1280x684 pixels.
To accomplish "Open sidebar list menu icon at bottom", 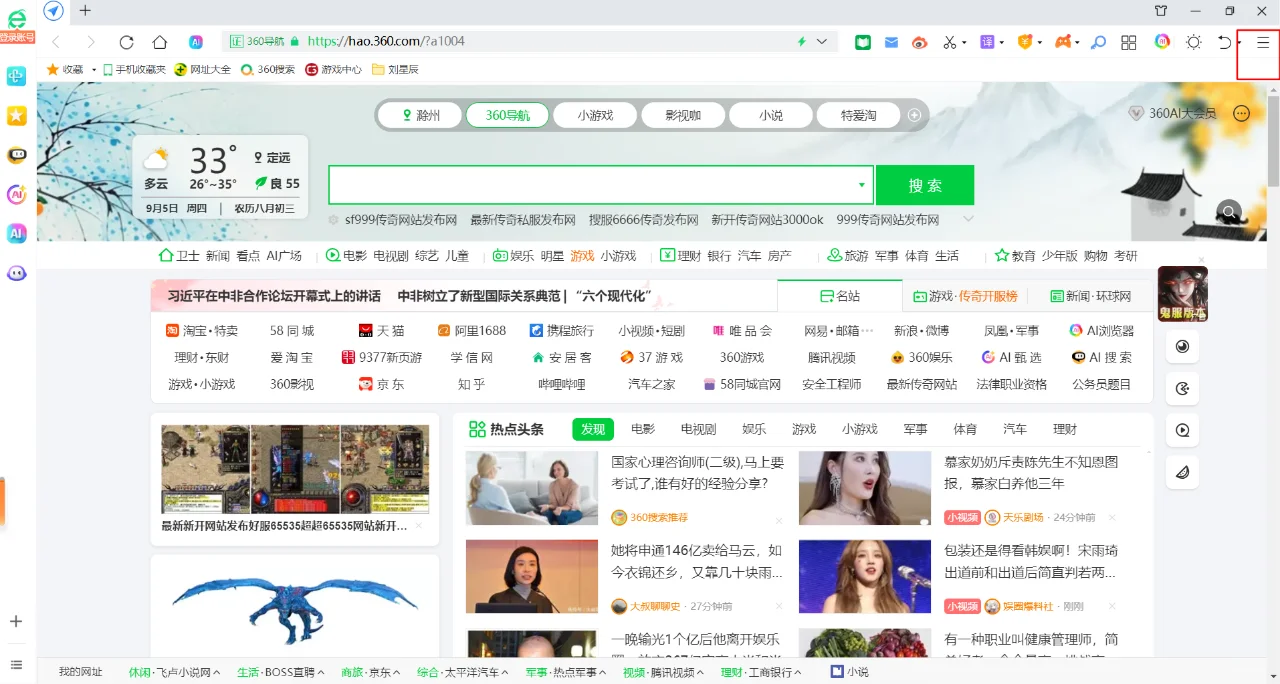I will [x=16, y=665].
